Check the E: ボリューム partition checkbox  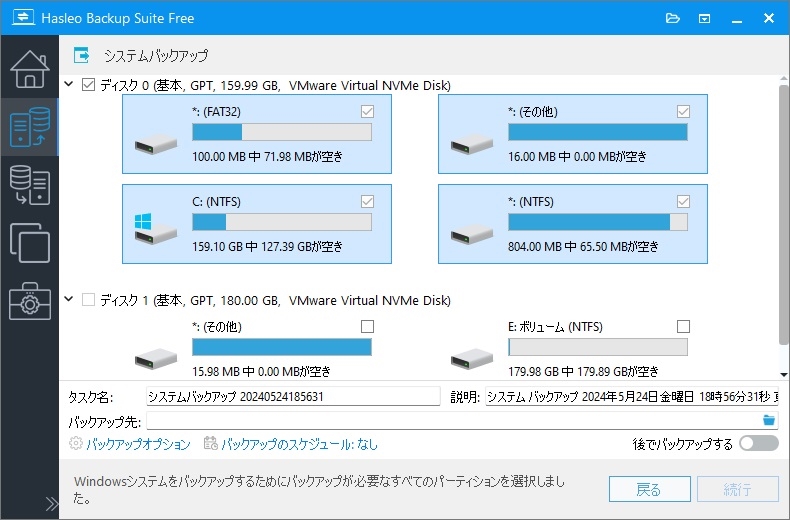tap(683, 327)
